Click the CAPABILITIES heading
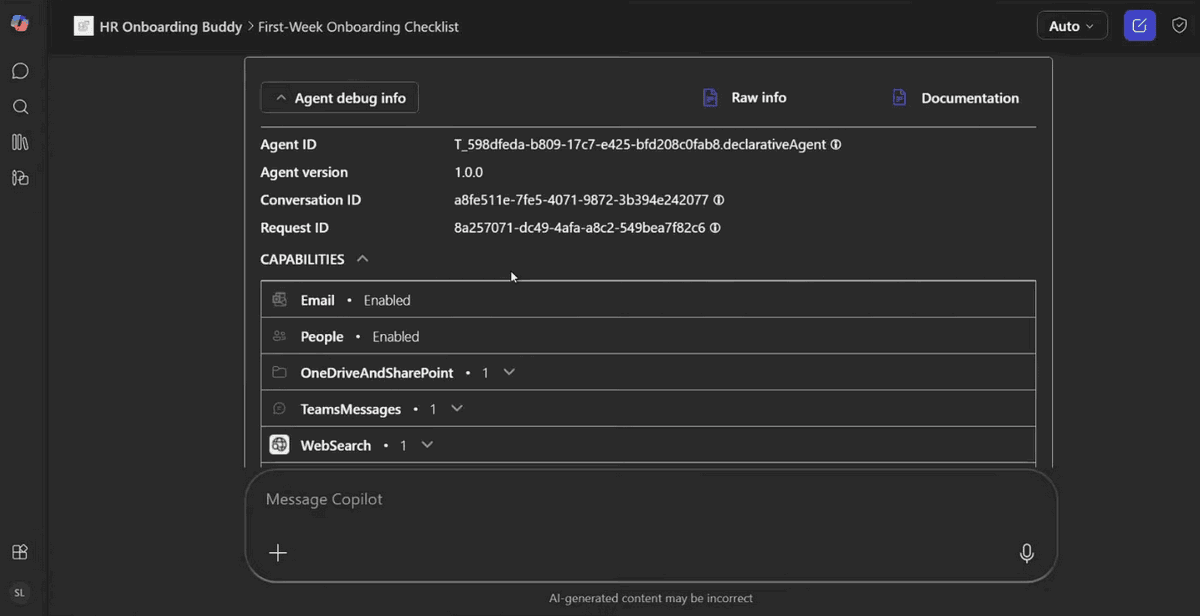The image size is (1200, 616). coord(302,259)
